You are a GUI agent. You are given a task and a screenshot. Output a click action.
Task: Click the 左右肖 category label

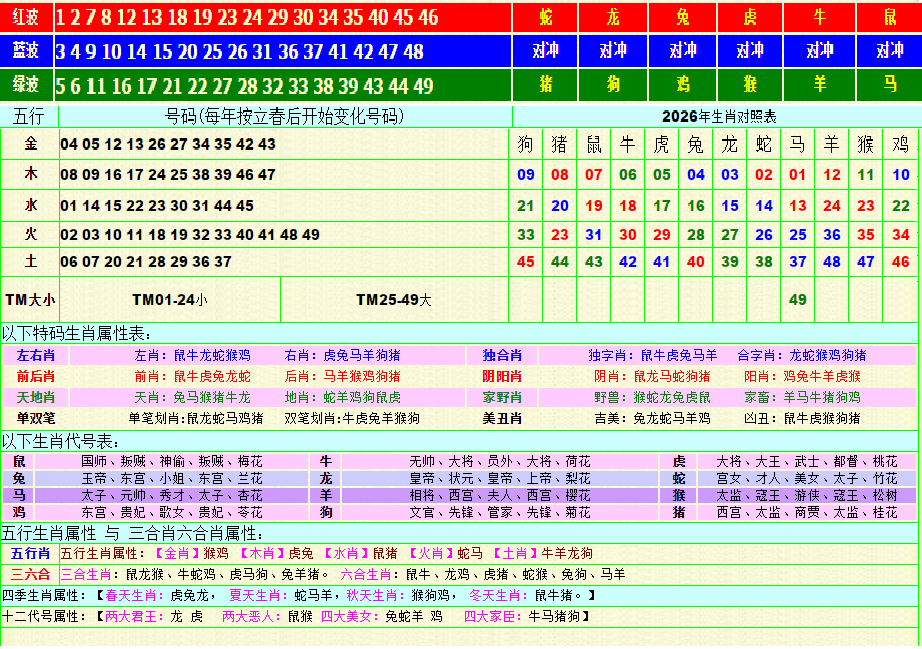(x=36, y=355)
